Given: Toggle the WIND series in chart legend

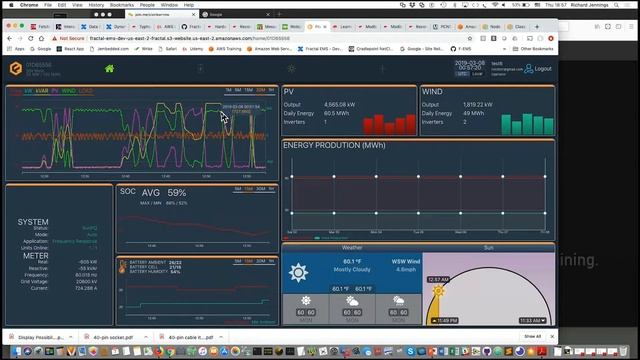Looking at the screenshot, I should tap(69, 91).
